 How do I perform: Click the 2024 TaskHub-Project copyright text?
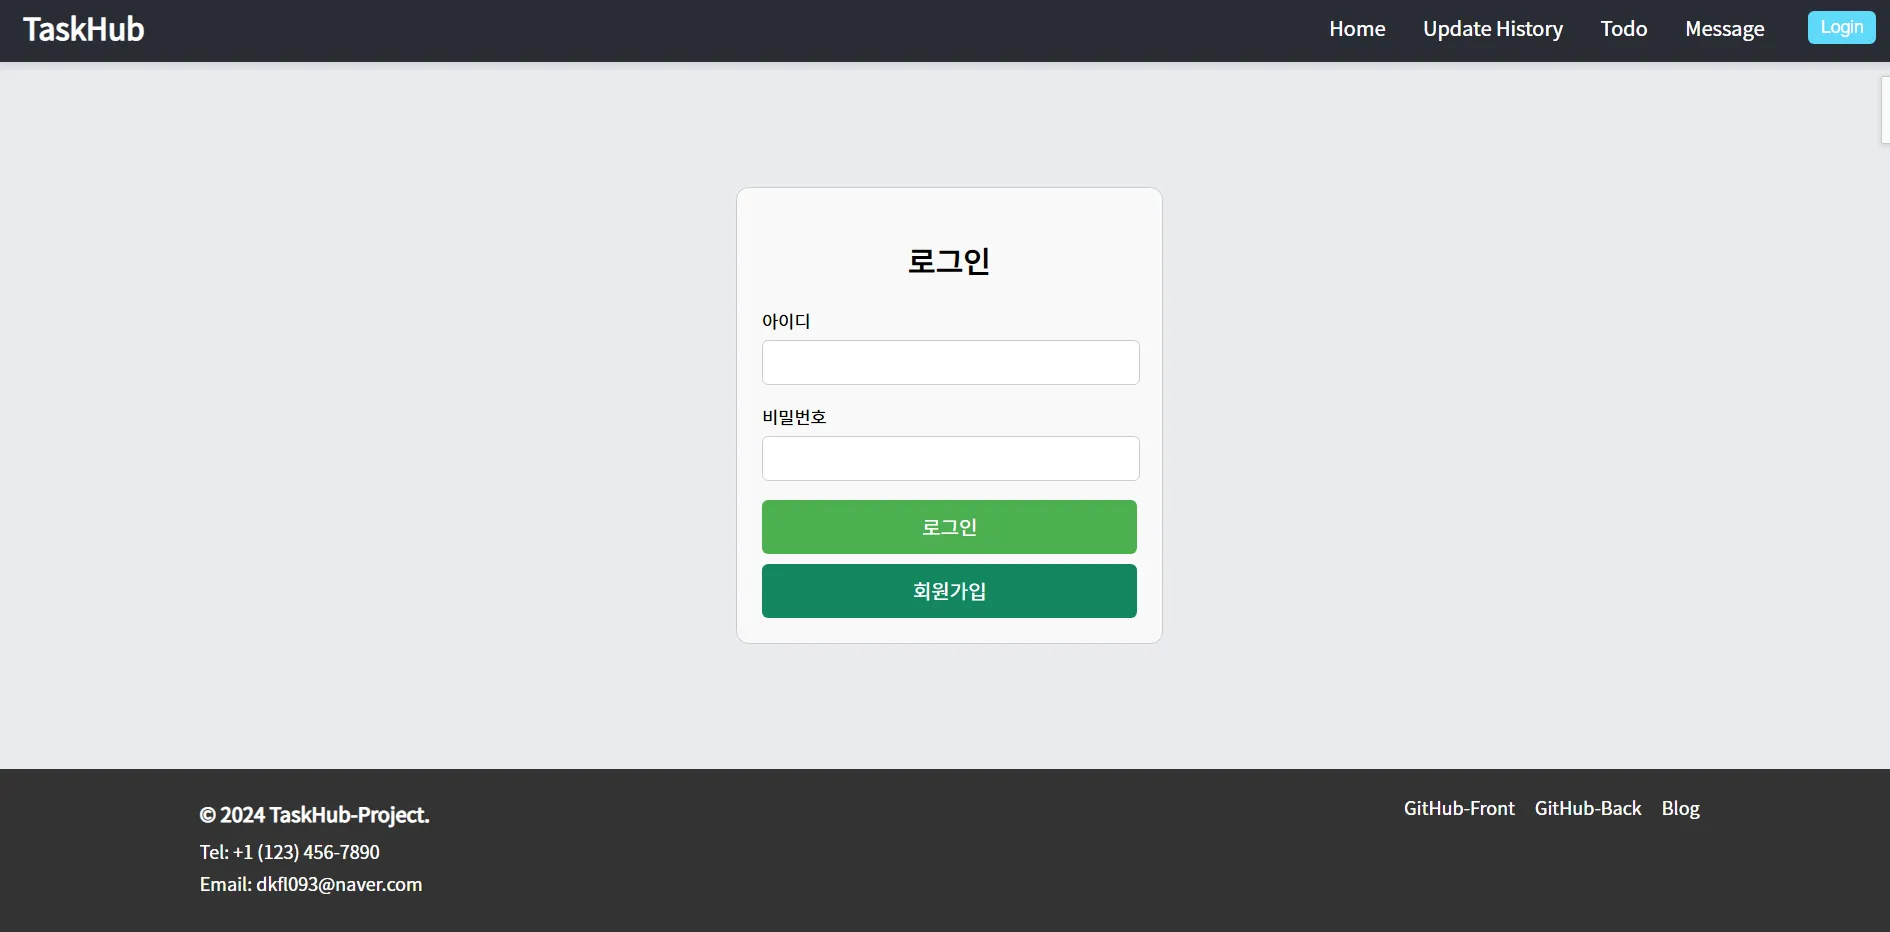click(x=313, y=814)
